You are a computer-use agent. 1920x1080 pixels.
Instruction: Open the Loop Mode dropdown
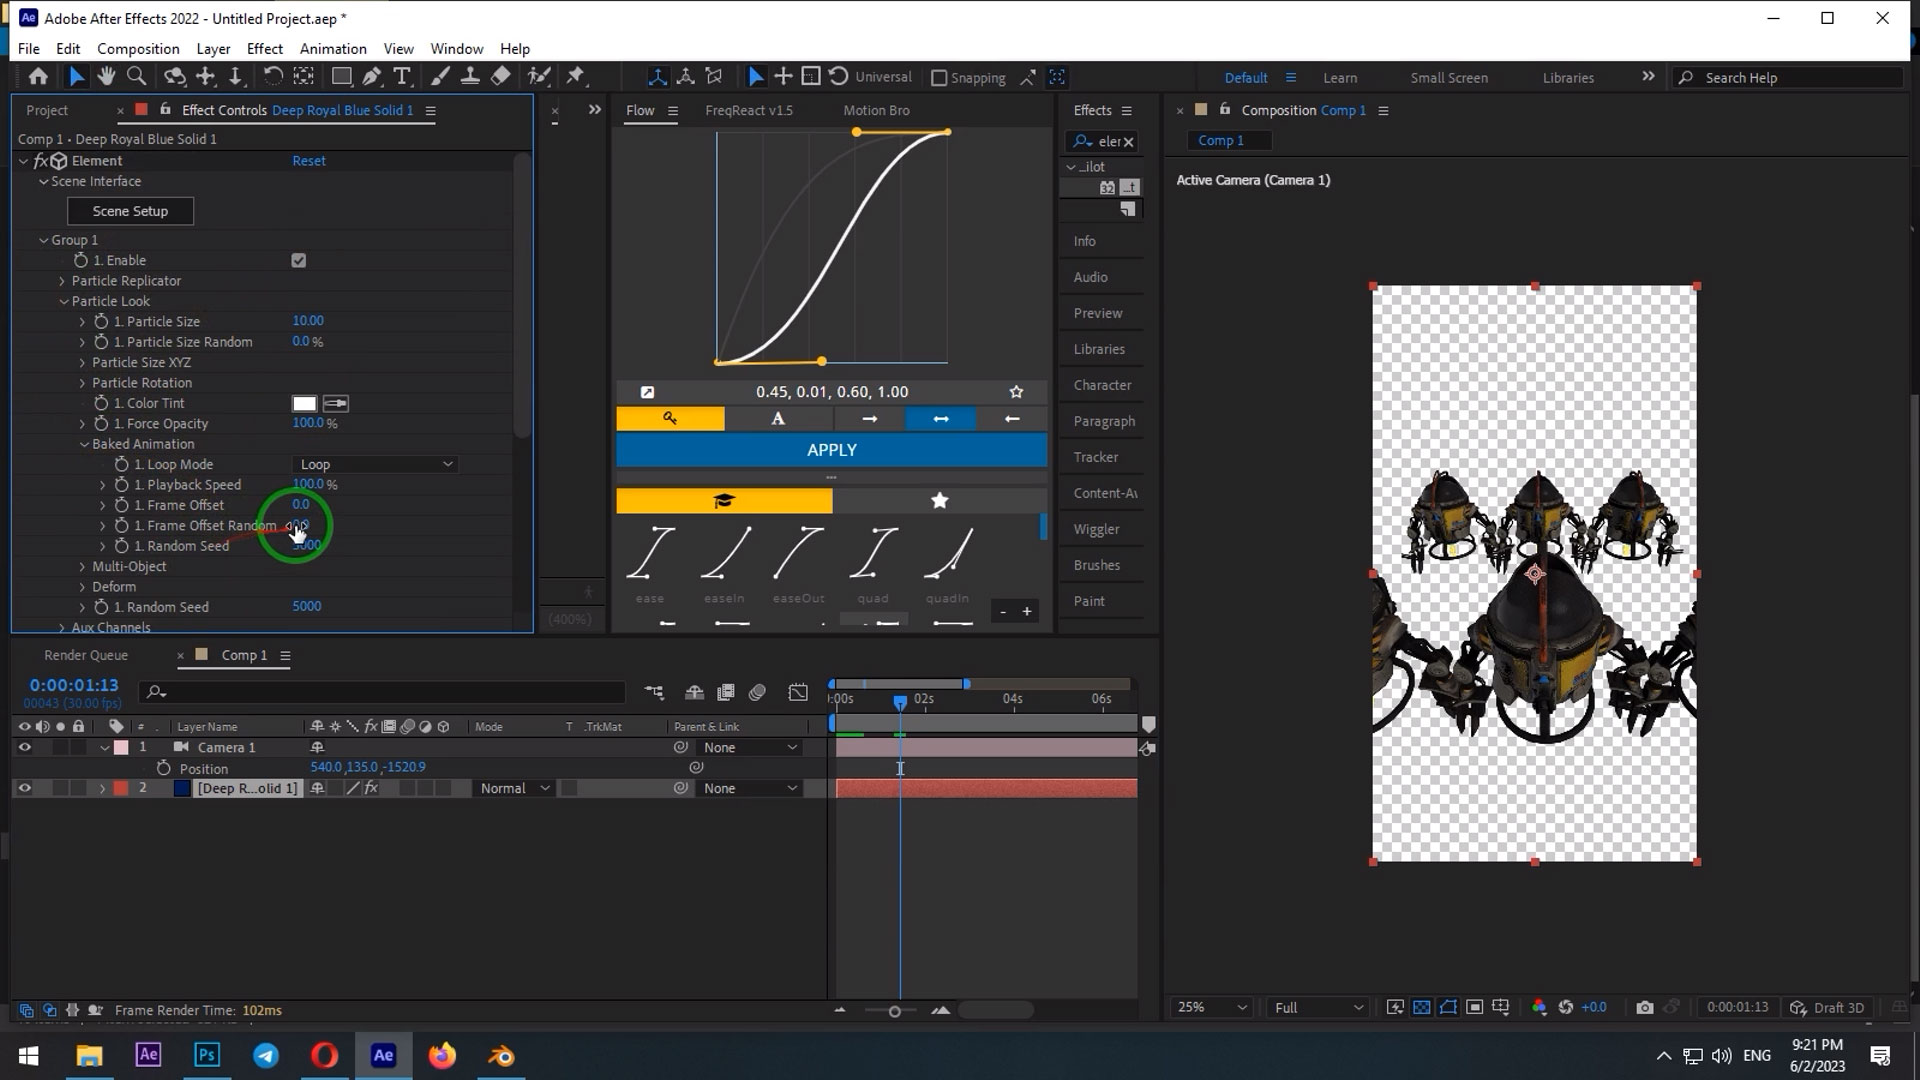pyautogui.click(x=375, y=464)
